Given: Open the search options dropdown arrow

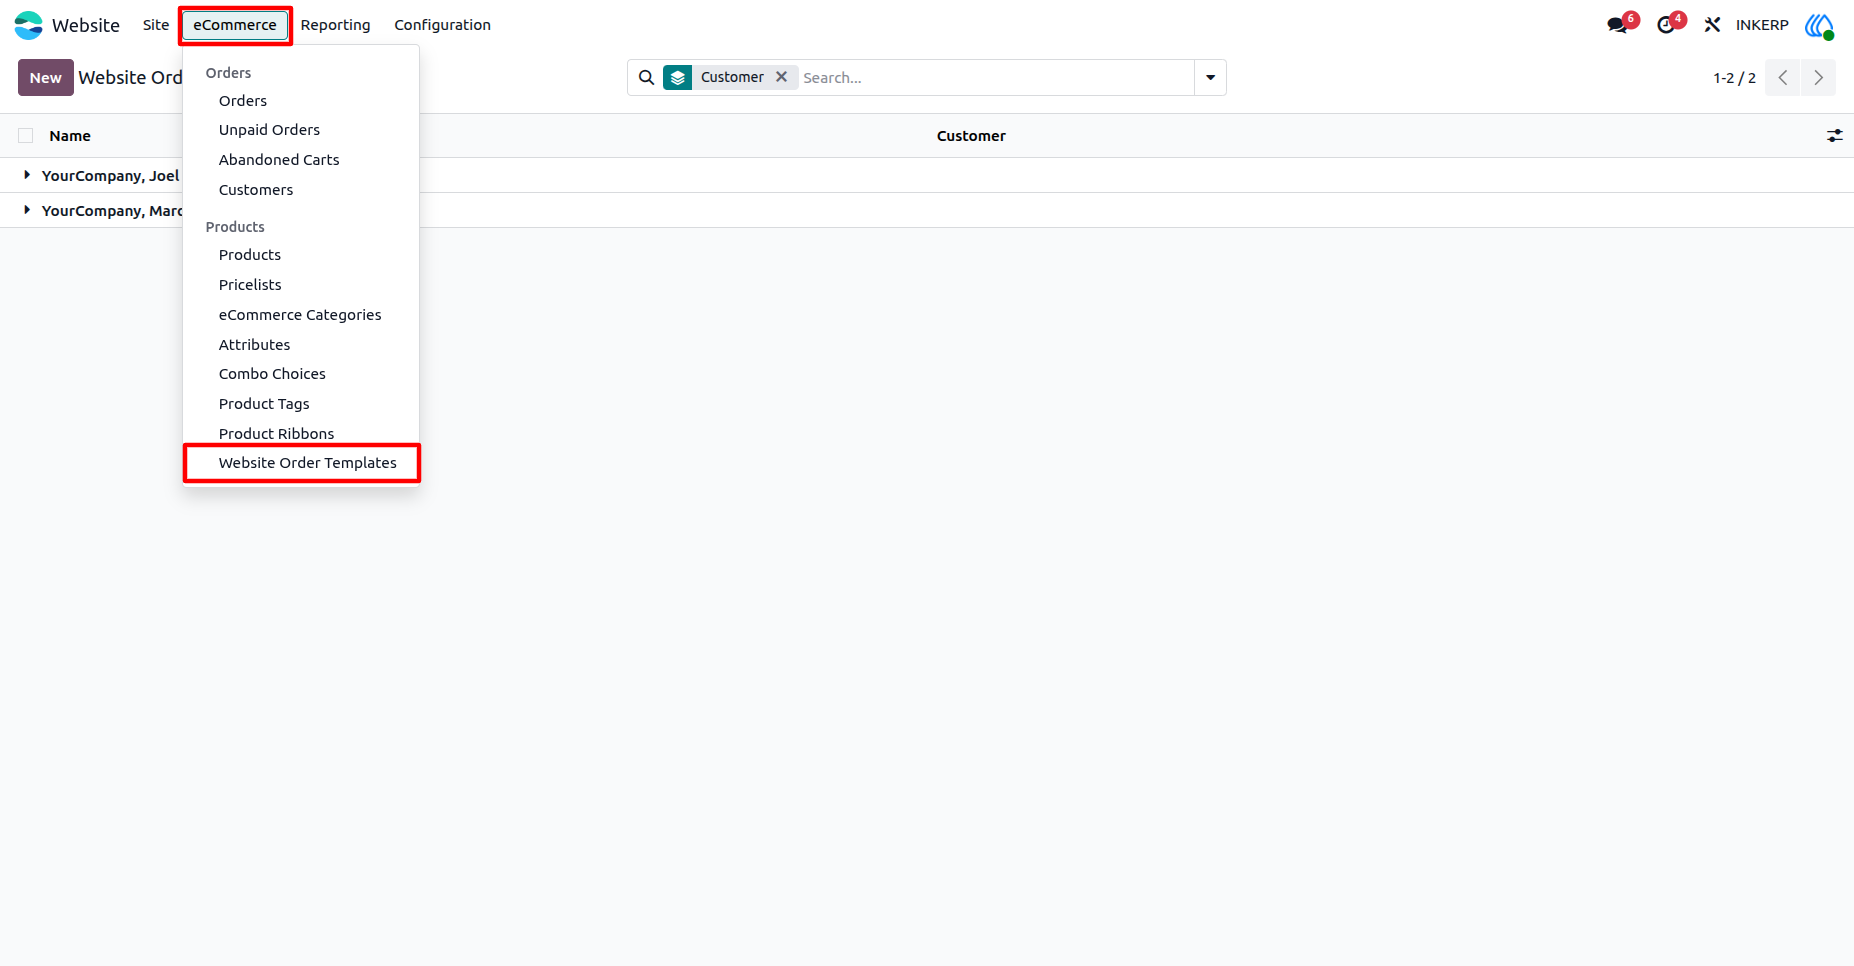Looking at the screenshot, I should pyautogui.click(x=1210, y=78).
